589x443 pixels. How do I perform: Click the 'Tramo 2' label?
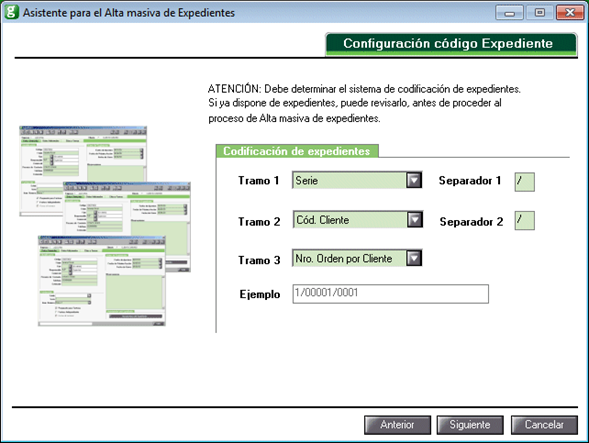259,222
